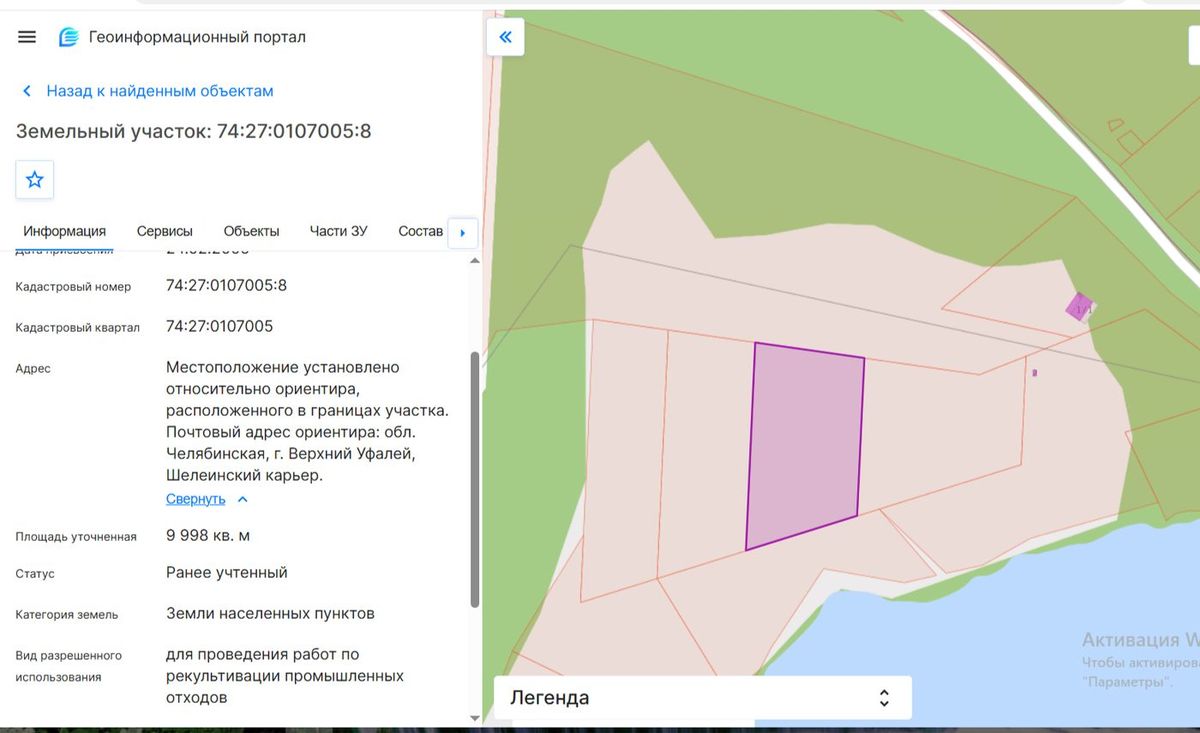The image size is (1200, 733).
Task: Switch to the Информация tab
Action: [x=65, y=231]
